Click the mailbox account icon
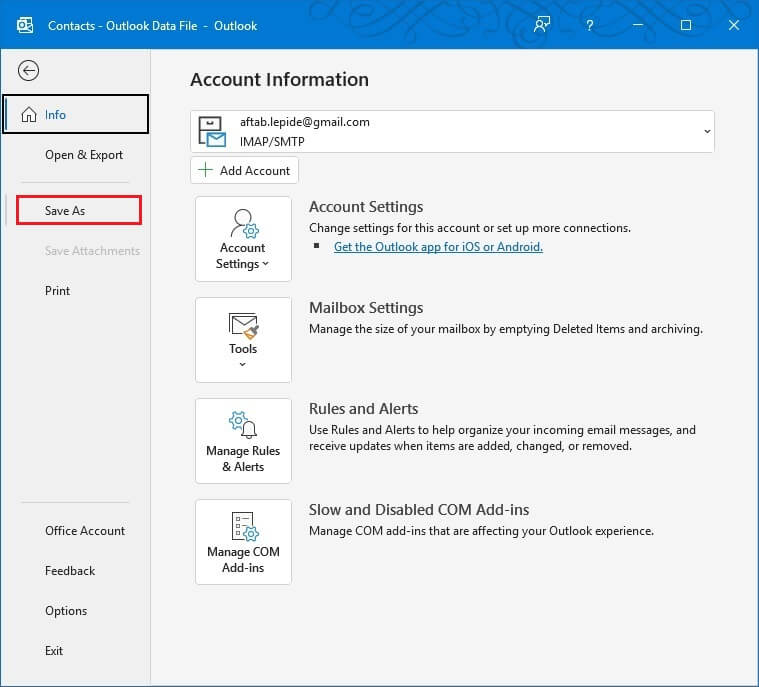This screenshot has height=687, width=759. [x=212, y=132]
